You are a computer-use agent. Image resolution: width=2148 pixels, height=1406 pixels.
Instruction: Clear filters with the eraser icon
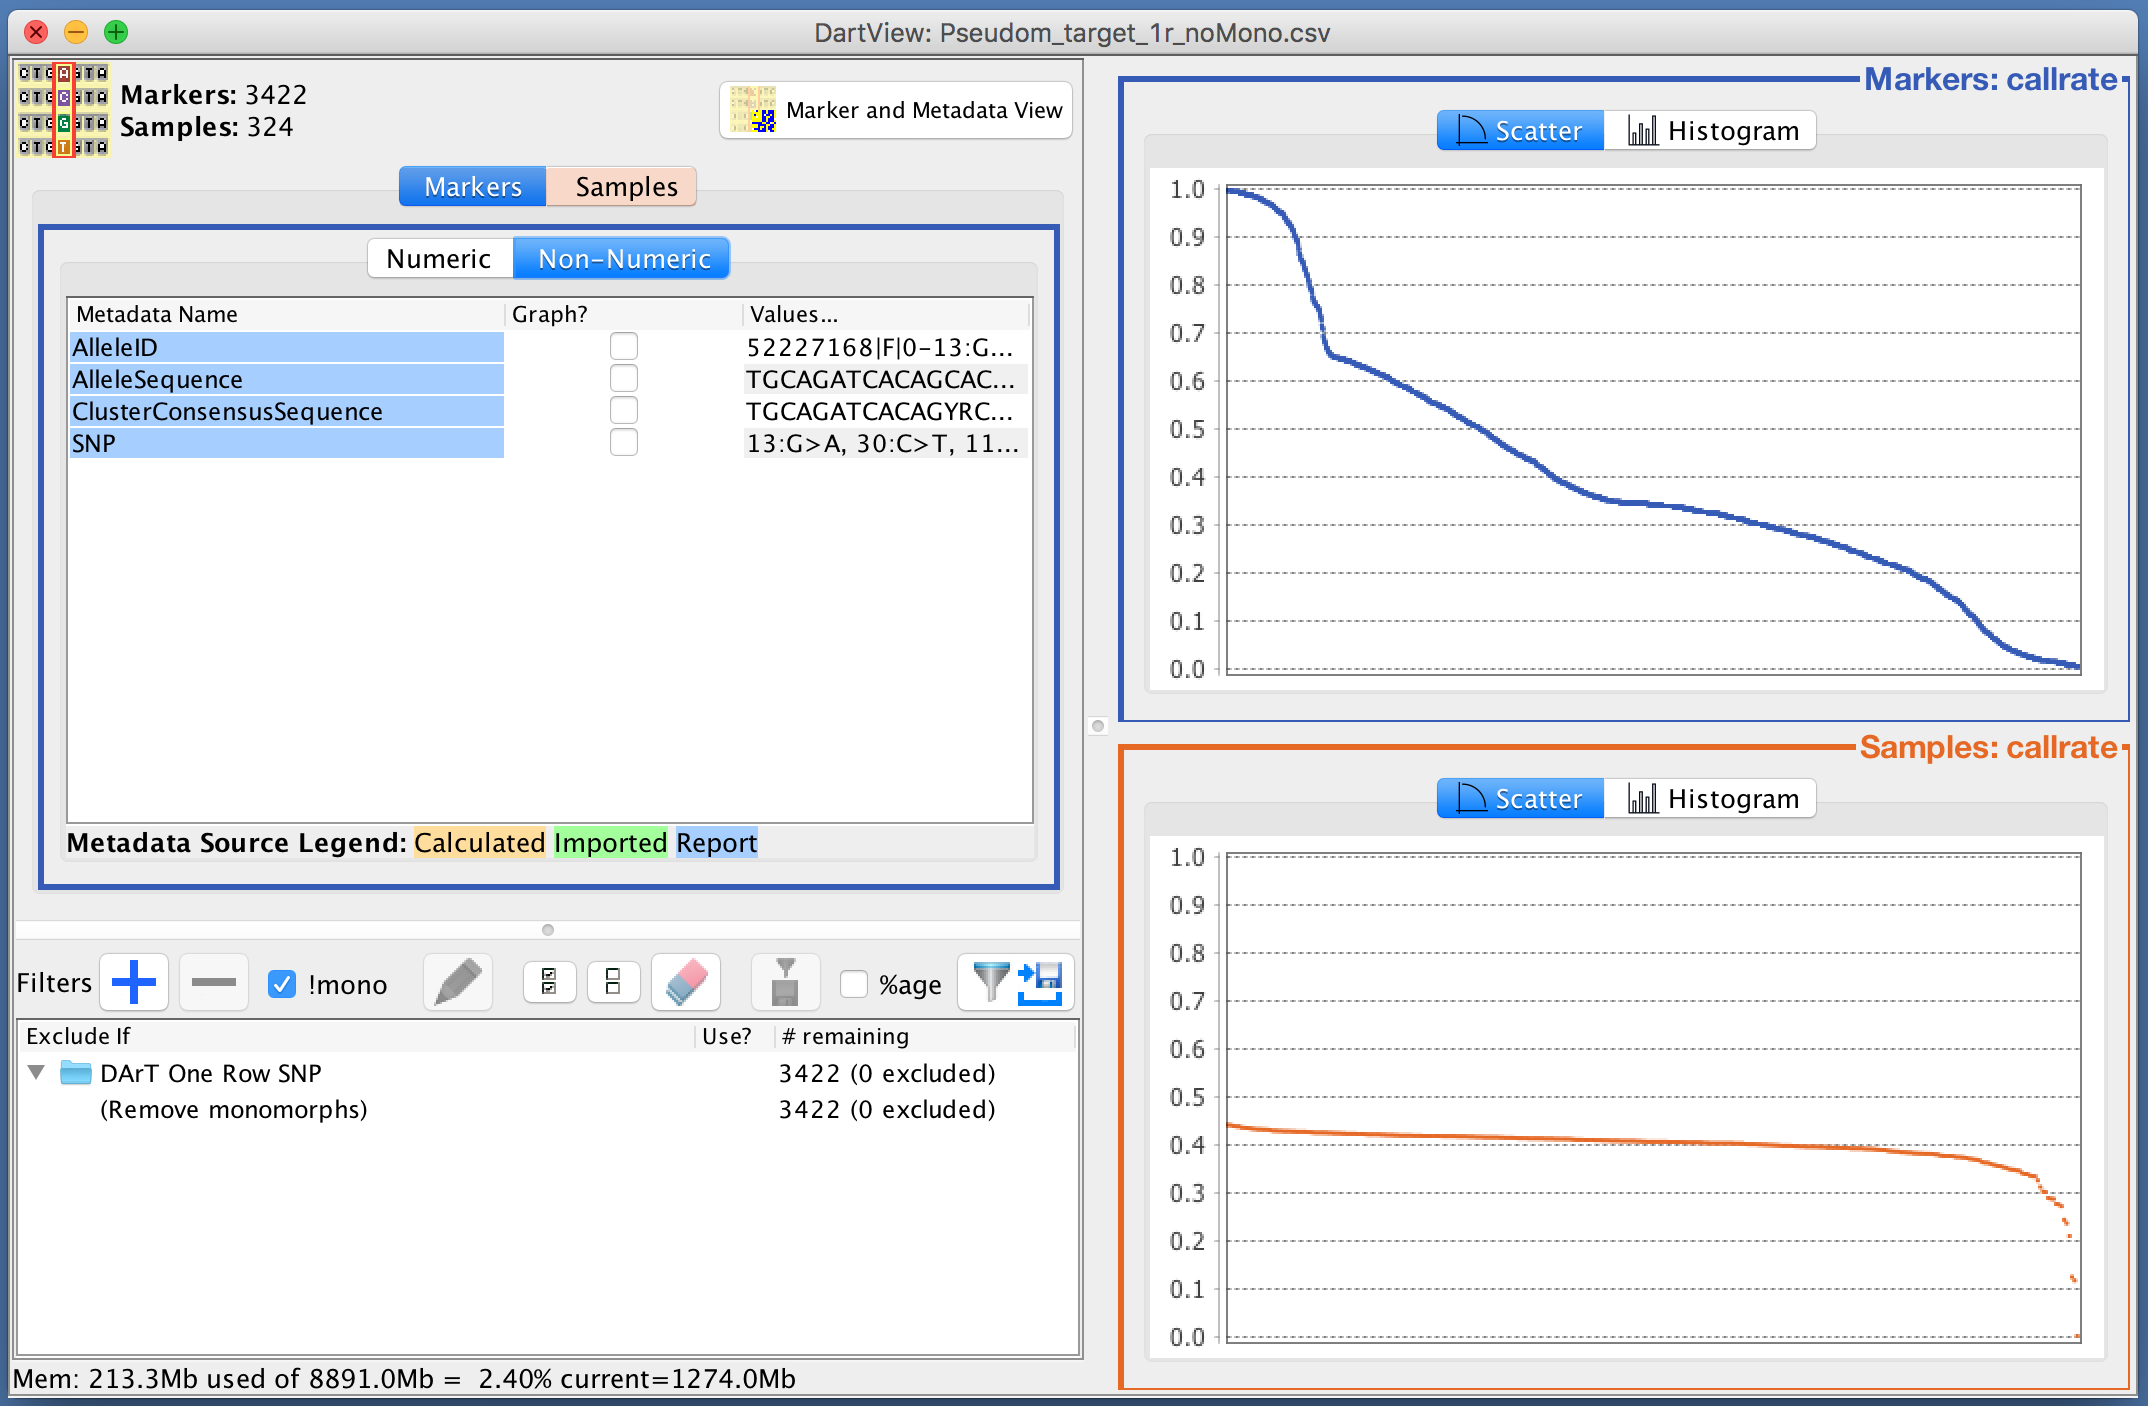point(686,983)
